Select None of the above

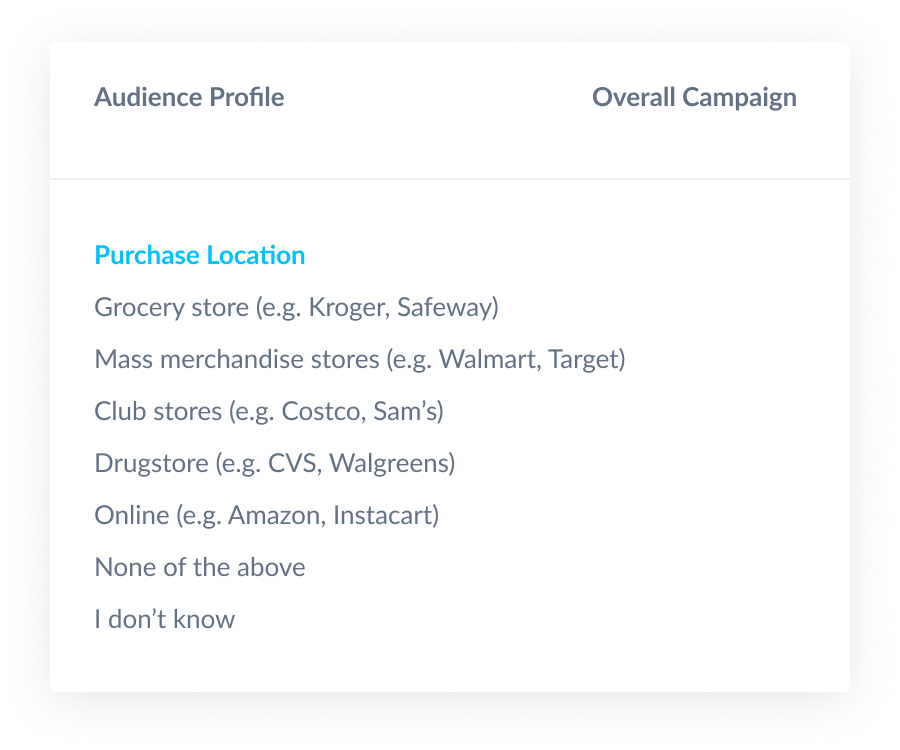pyautogui.click(x=200, y=567)
